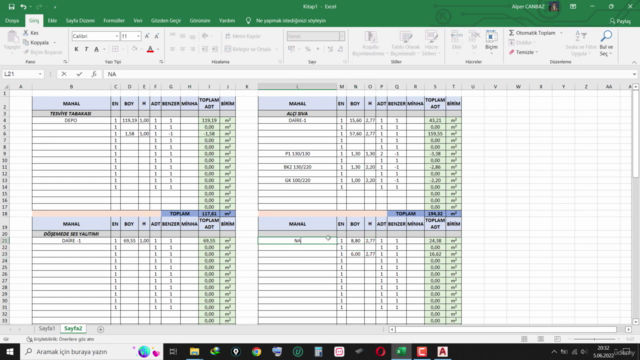Image resolution: width=640 pixels, height=360 pixels.
Task: Click Temizle (clear) button
Action: tap(521, 52)
